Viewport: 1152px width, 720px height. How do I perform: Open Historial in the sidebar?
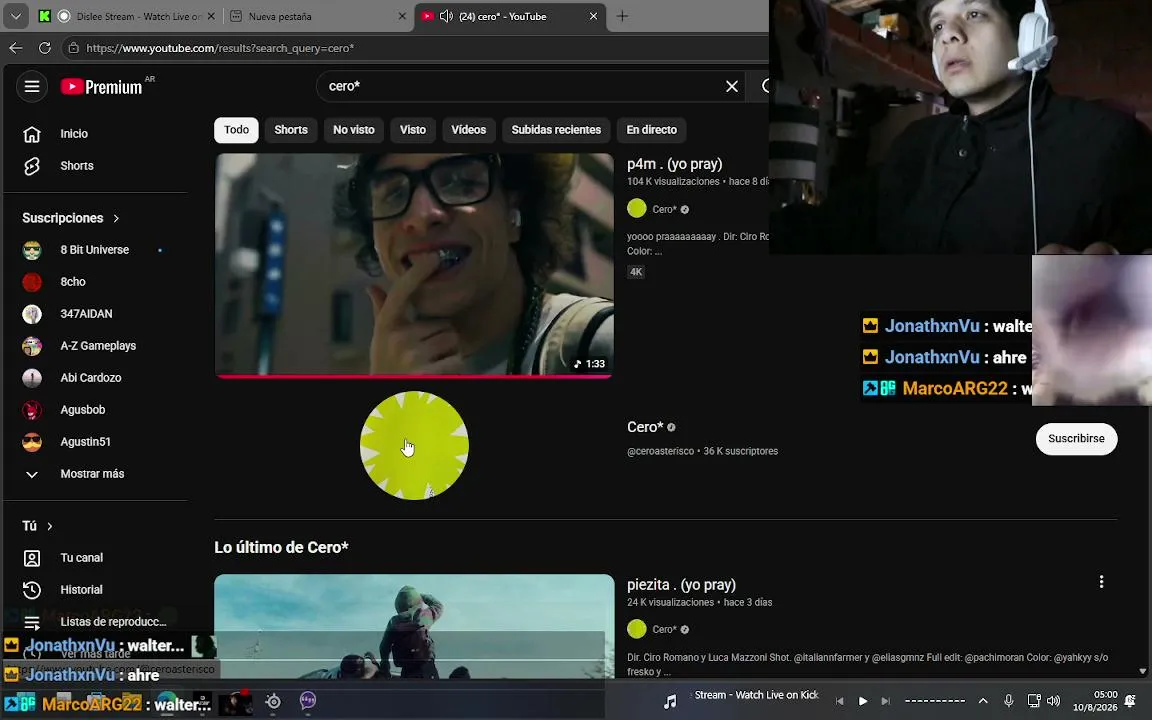pyautogui.click(x=81, y=590)
